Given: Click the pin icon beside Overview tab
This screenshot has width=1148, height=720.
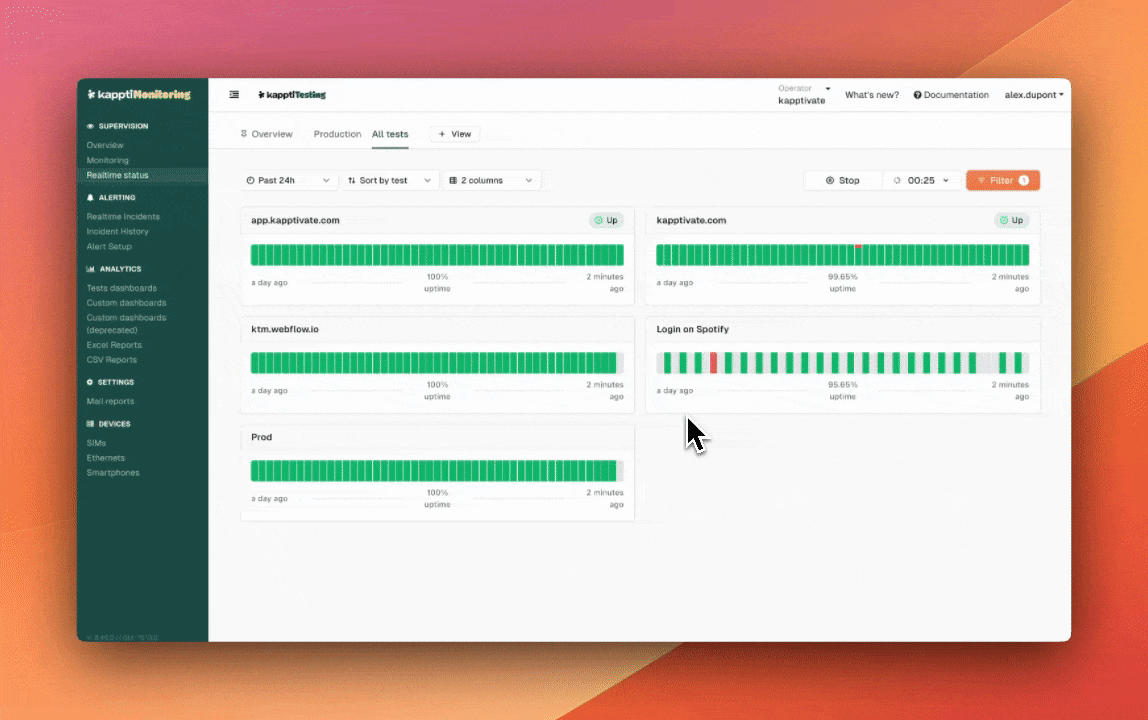Looking at the screenshot, I should (x=244, y=134).
